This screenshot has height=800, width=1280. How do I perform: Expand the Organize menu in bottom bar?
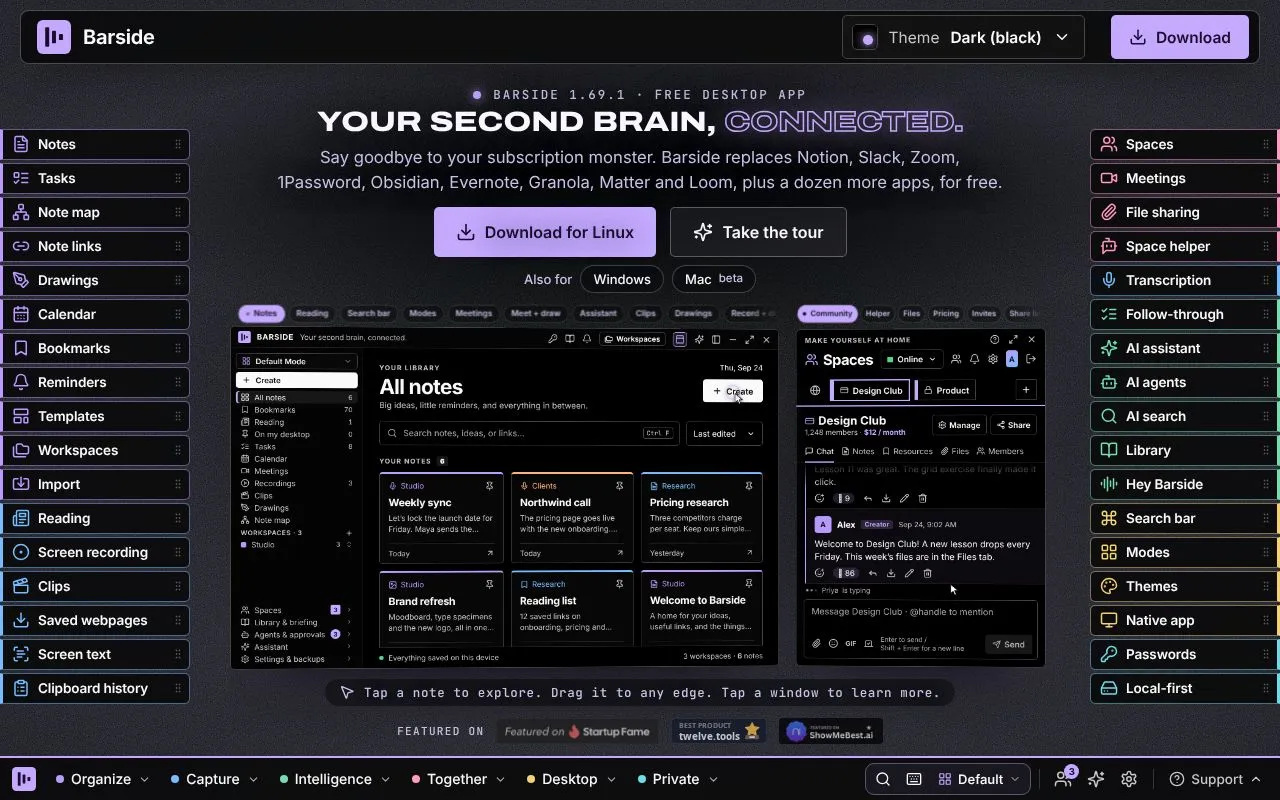[103, 779]
